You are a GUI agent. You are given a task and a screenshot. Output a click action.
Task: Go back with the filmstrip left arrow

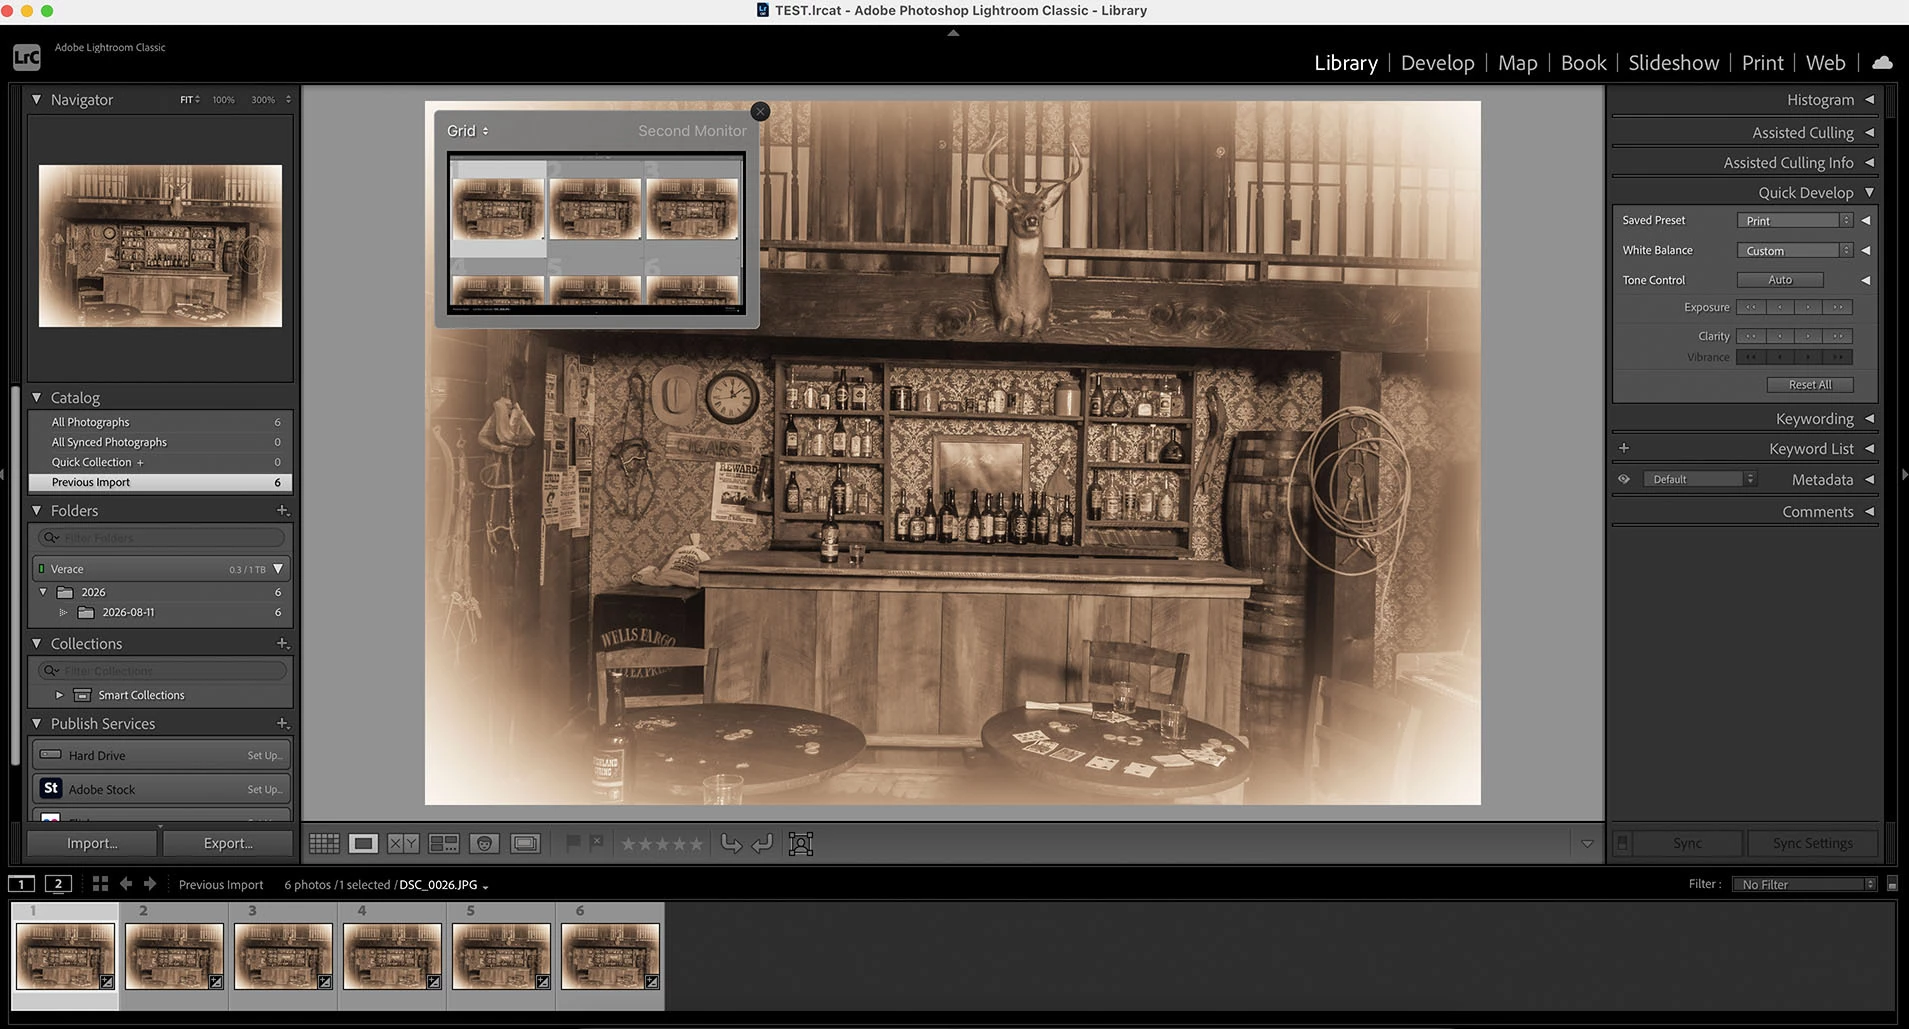pyautogui.click(x=126, y=883)
